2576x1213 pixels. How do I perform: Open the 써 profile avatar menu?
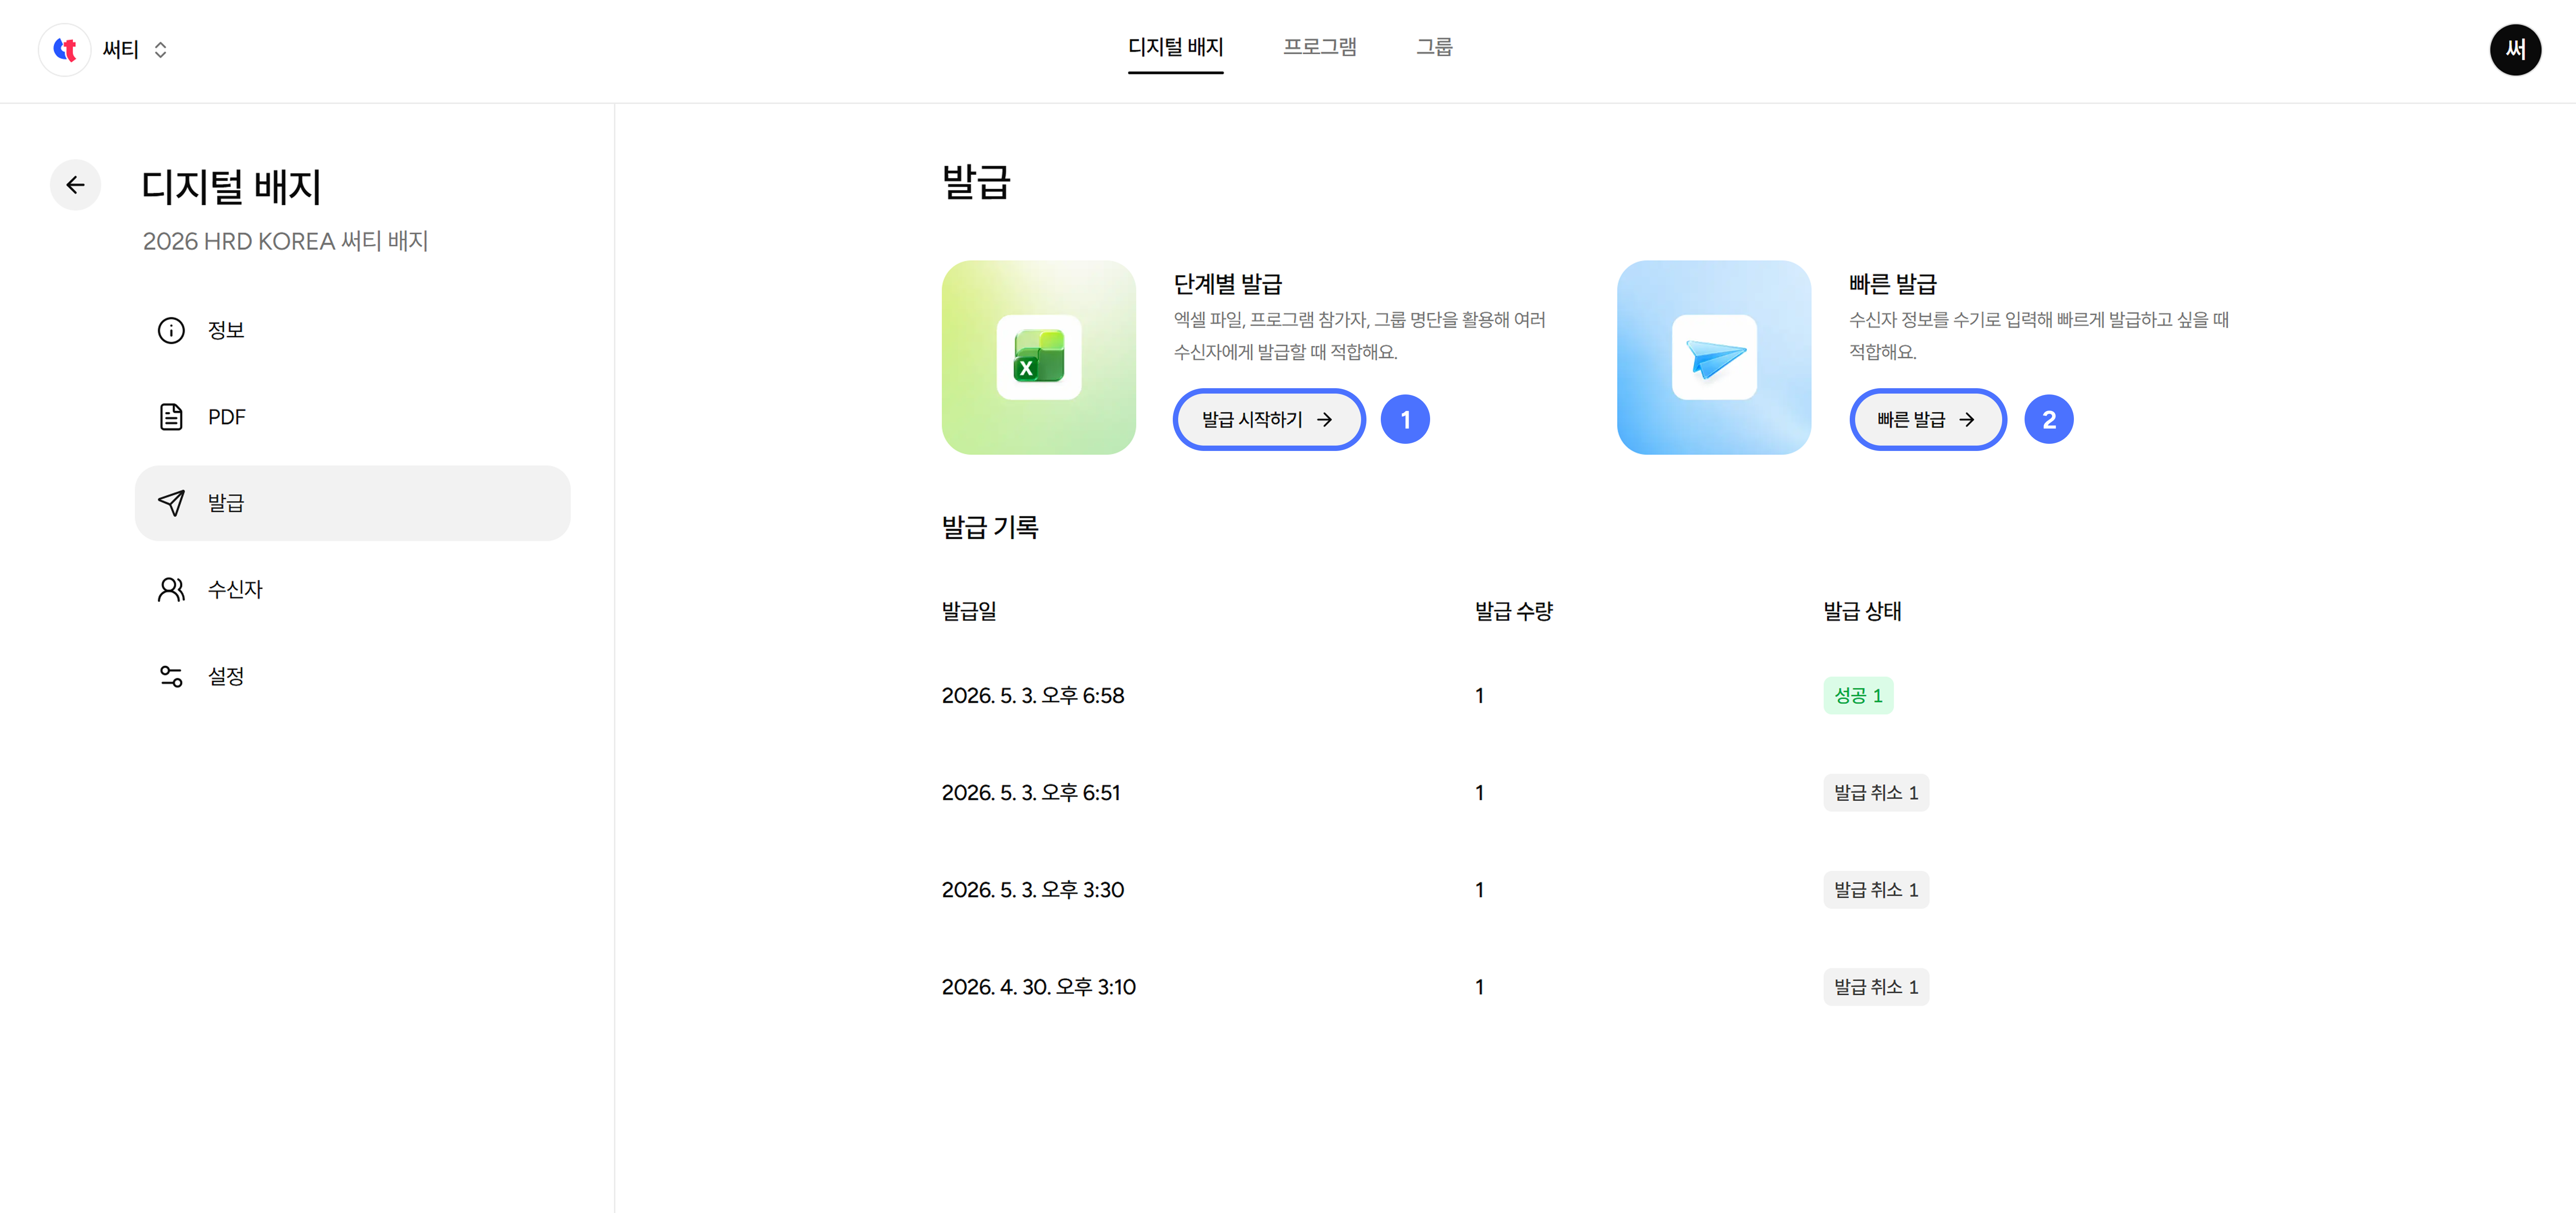[x=2514, y=50]
